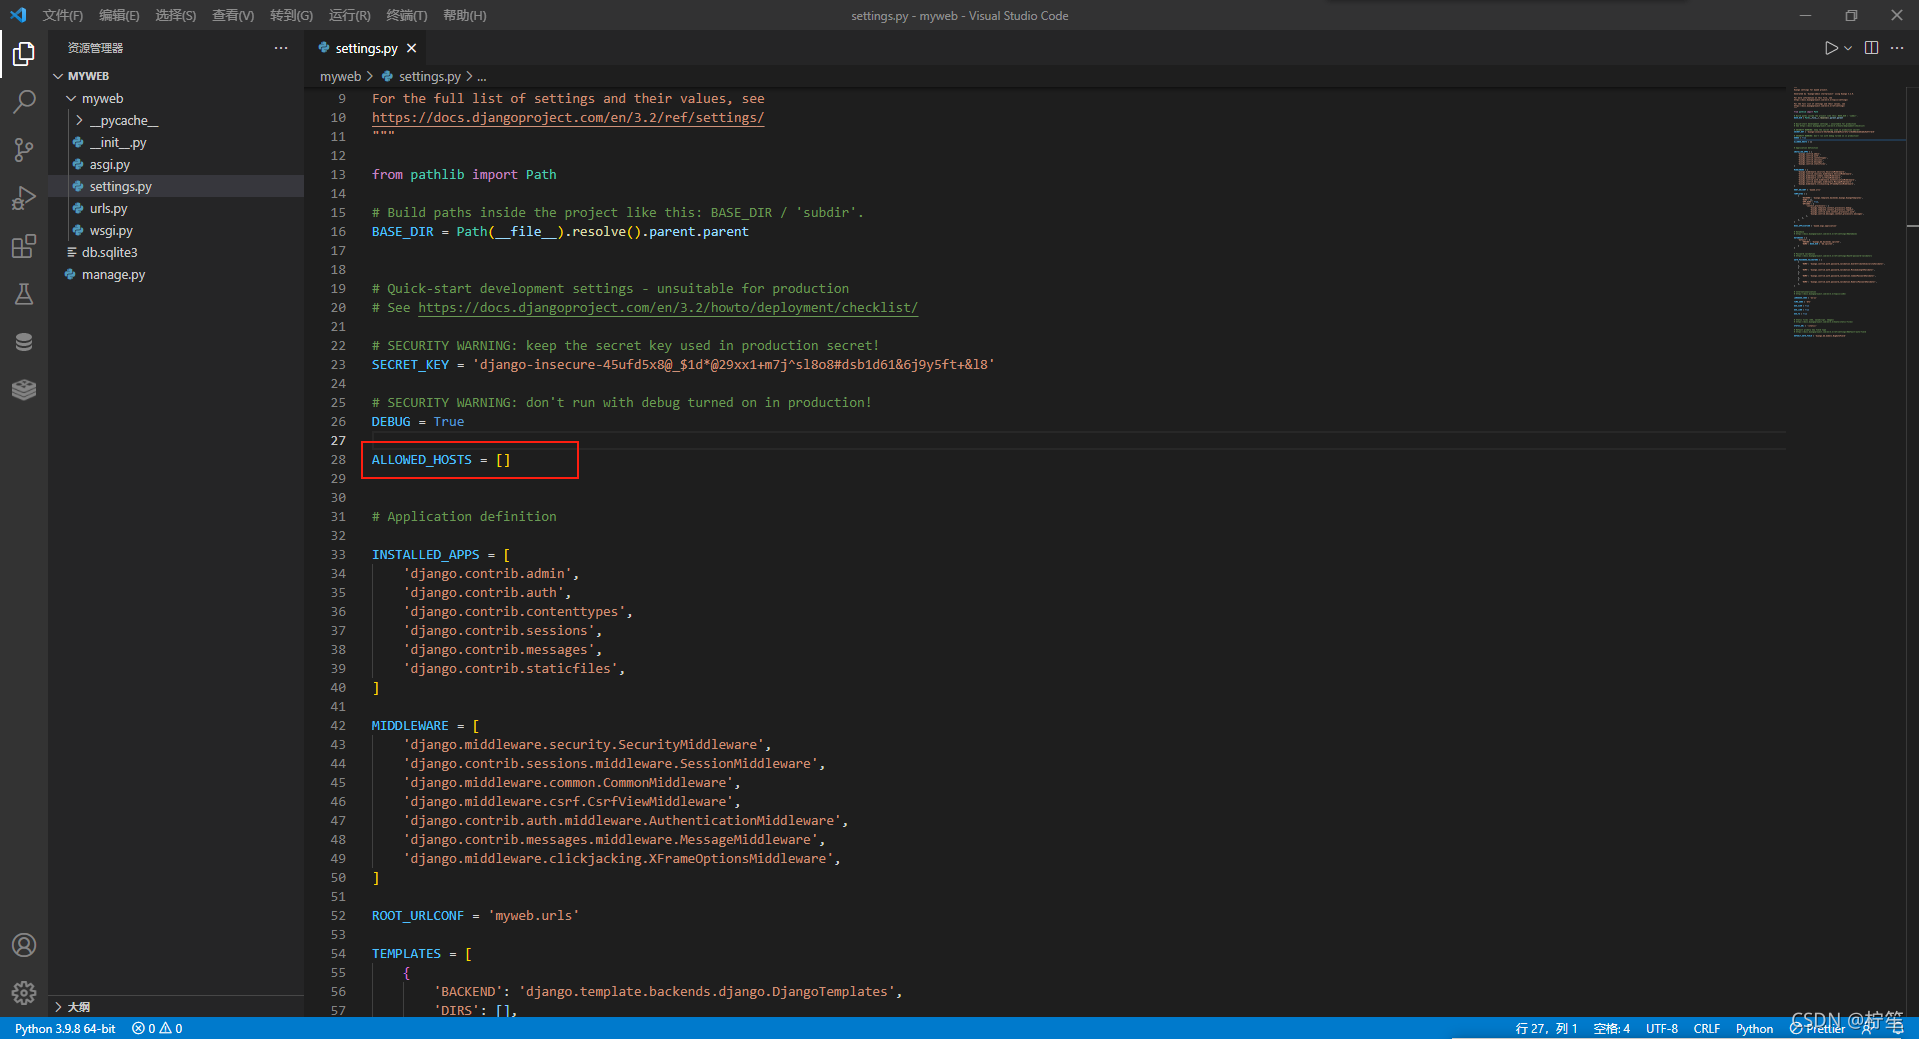
Task: Click settings.py in the breadcrumb path
Action: tap(429, 76)
